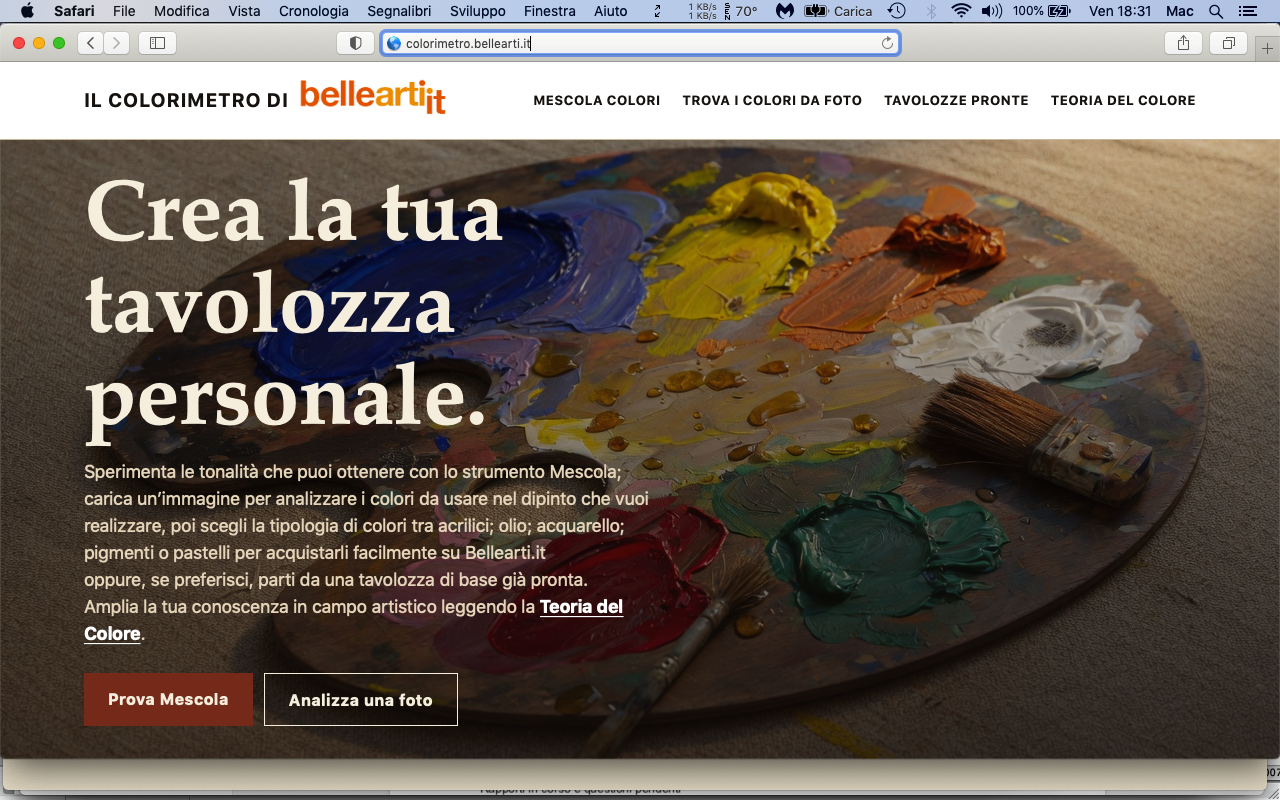Image resolution: width=1280 pixels, height=800 pixels.
Task: Click the clock showing Ven 18:31
Action: (x=1120, y=11)
